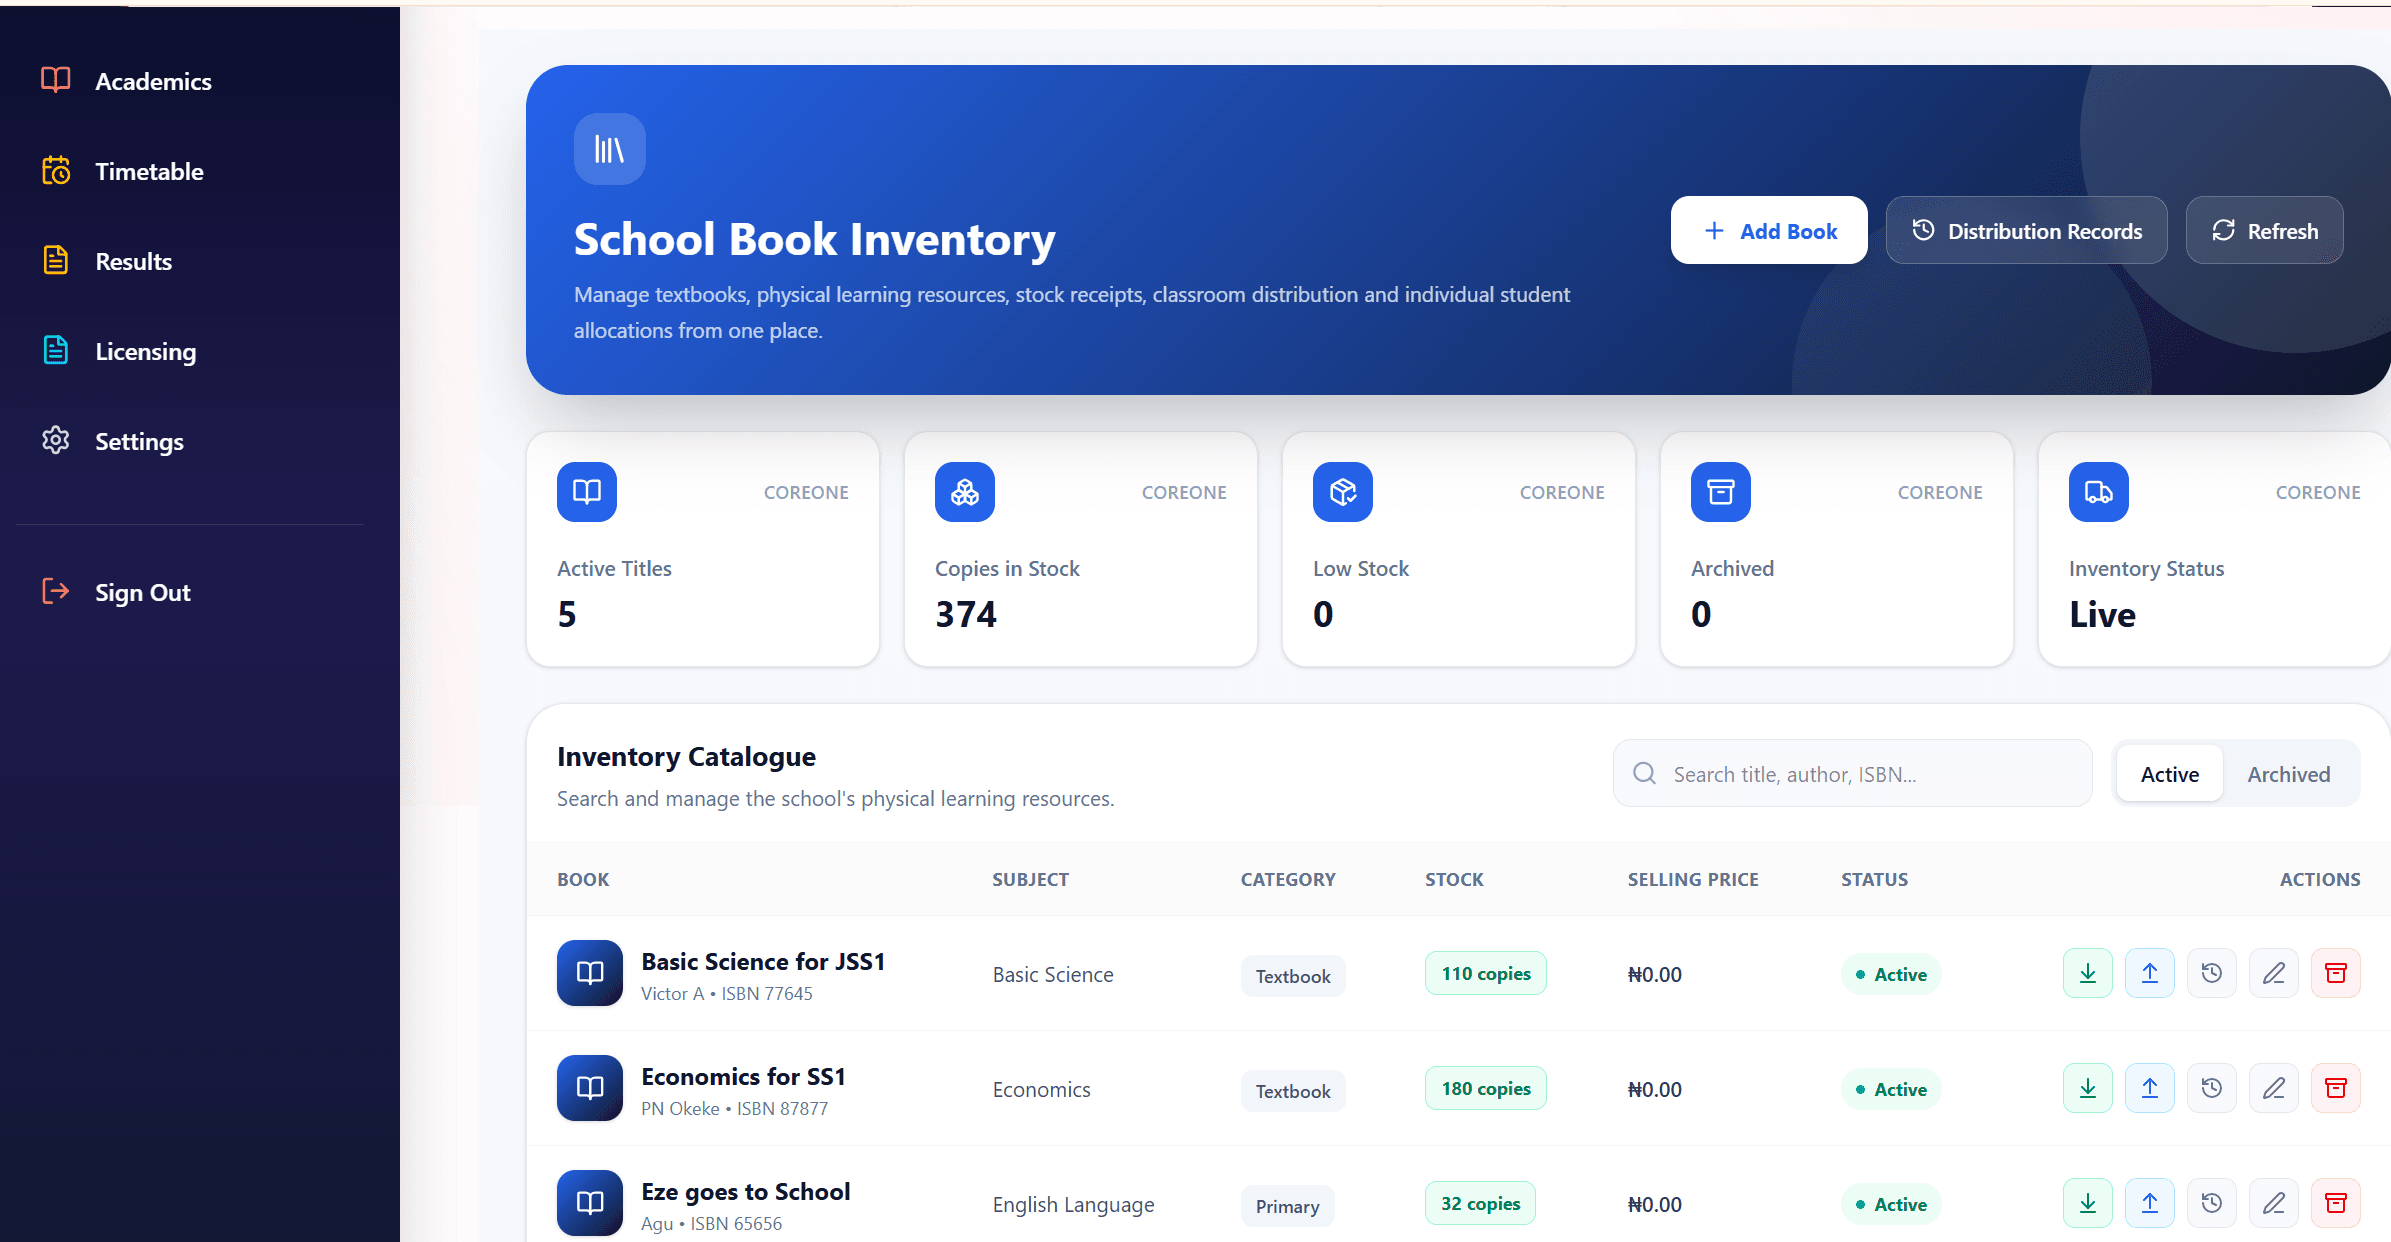This screenshot has height=1242, width=2391.
Task: Edit the Basic Science for JSS1 book
Action: tap(2274, 973)
